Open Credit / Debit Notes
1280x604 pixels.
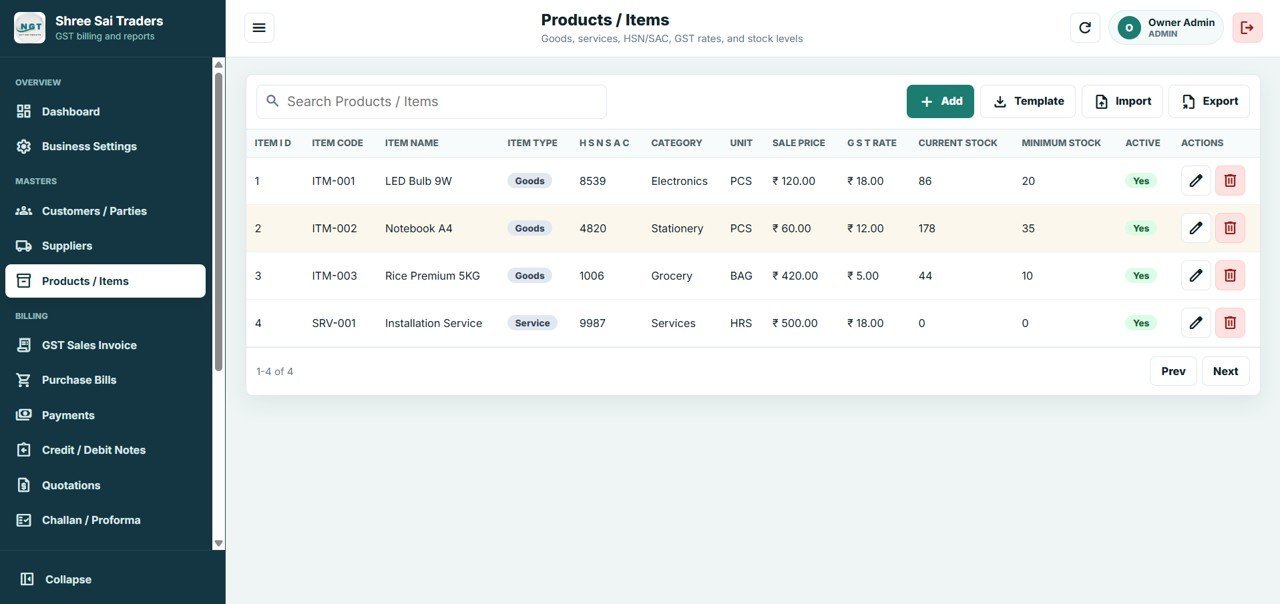click(105, 450)
